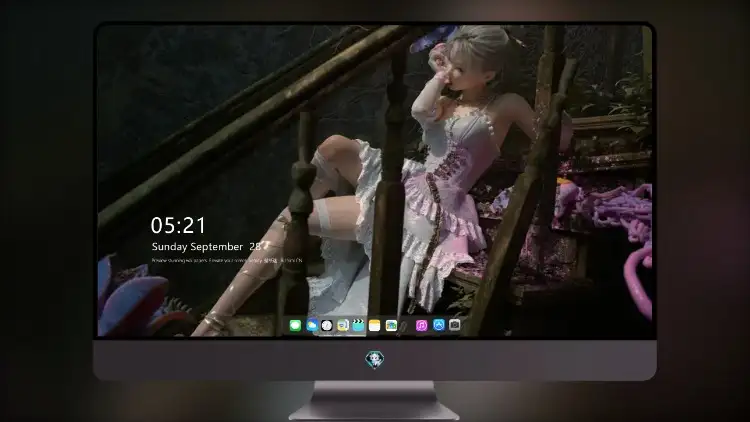Open the yellow Notes app in the dock
This screenshot has width=750, height=422.
tap(375, 325)
